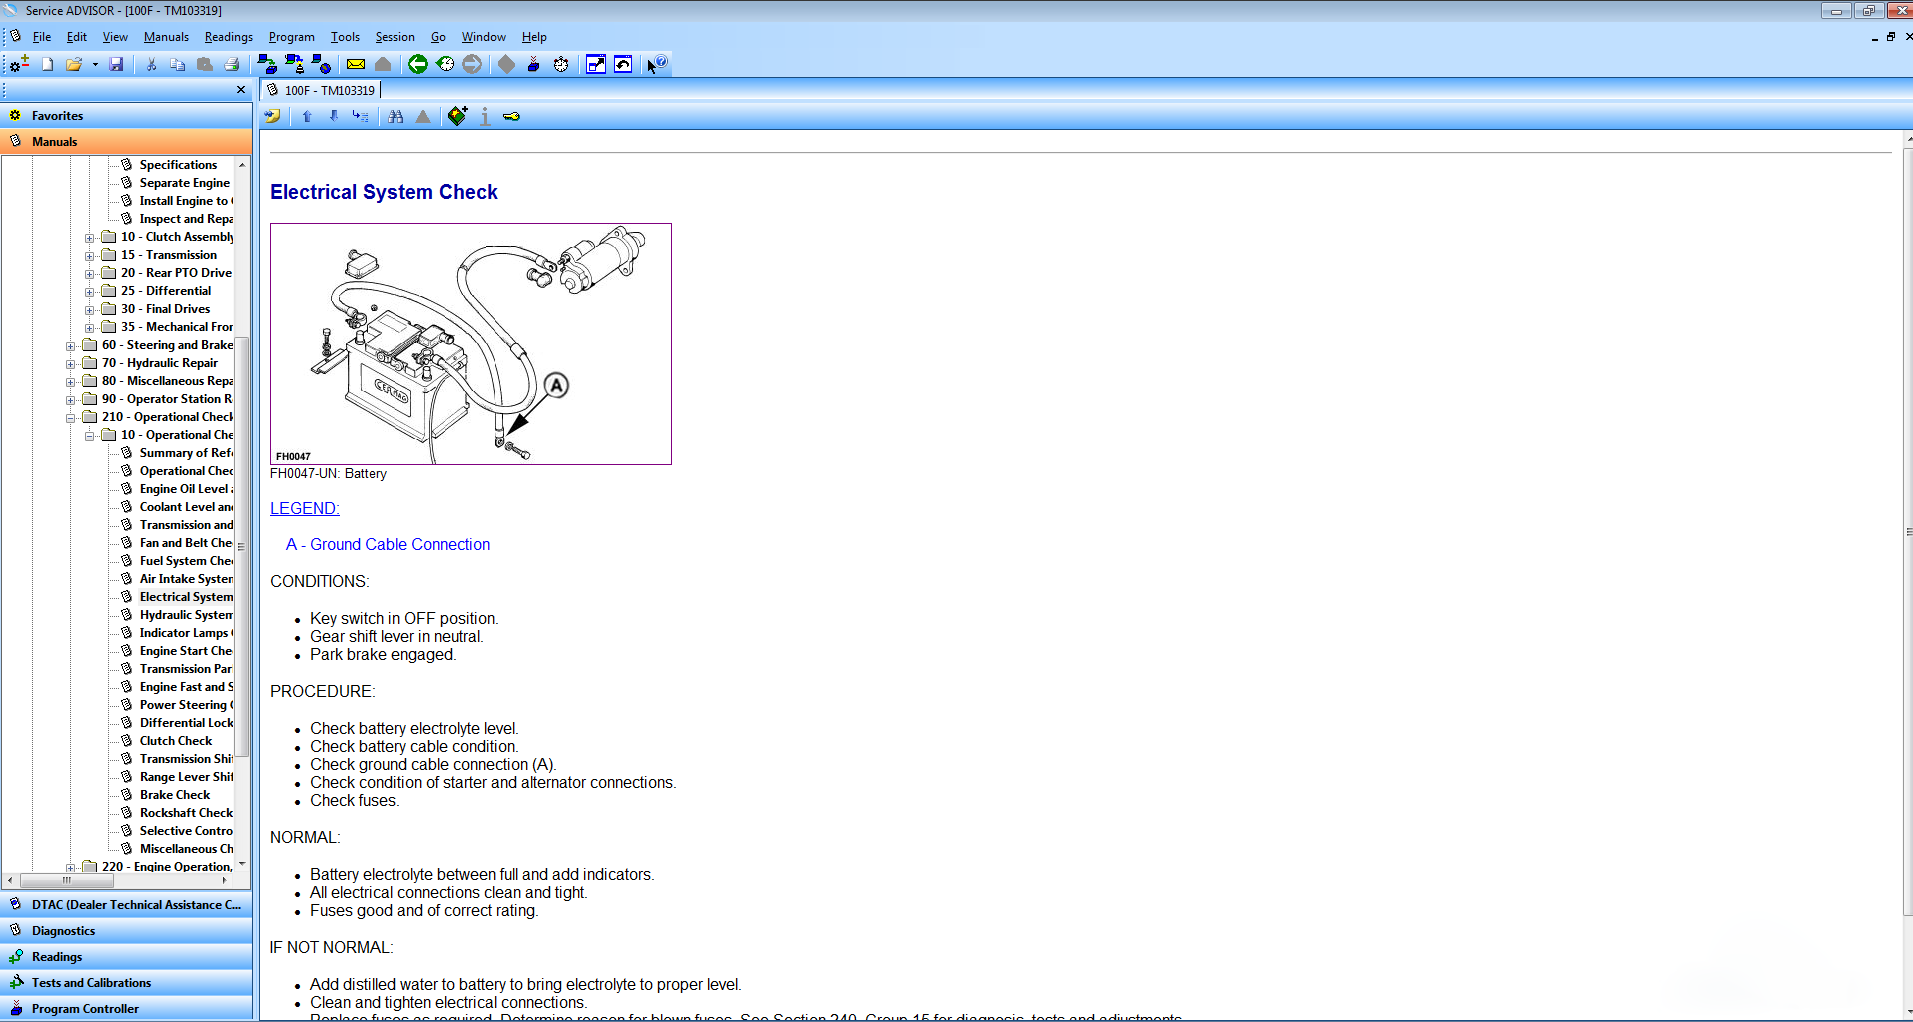Viewport: 1913px width, 1022px height.
Task: Select the Electrical System tree item
Action: [x=186, y=597]
